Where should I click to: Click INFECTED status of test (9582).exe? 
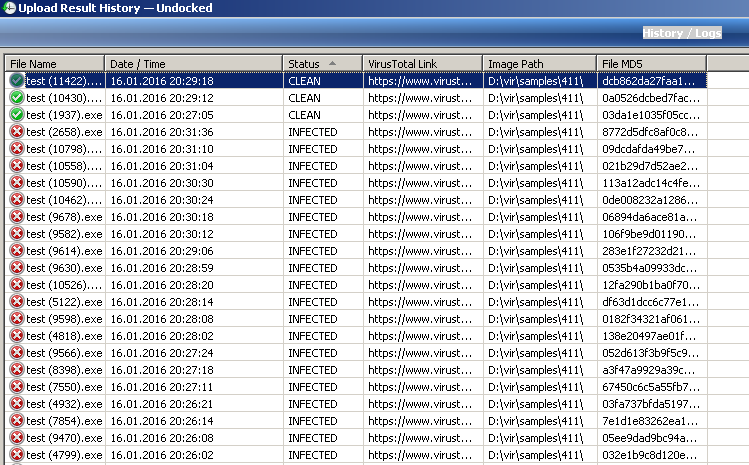pos(313,234)
